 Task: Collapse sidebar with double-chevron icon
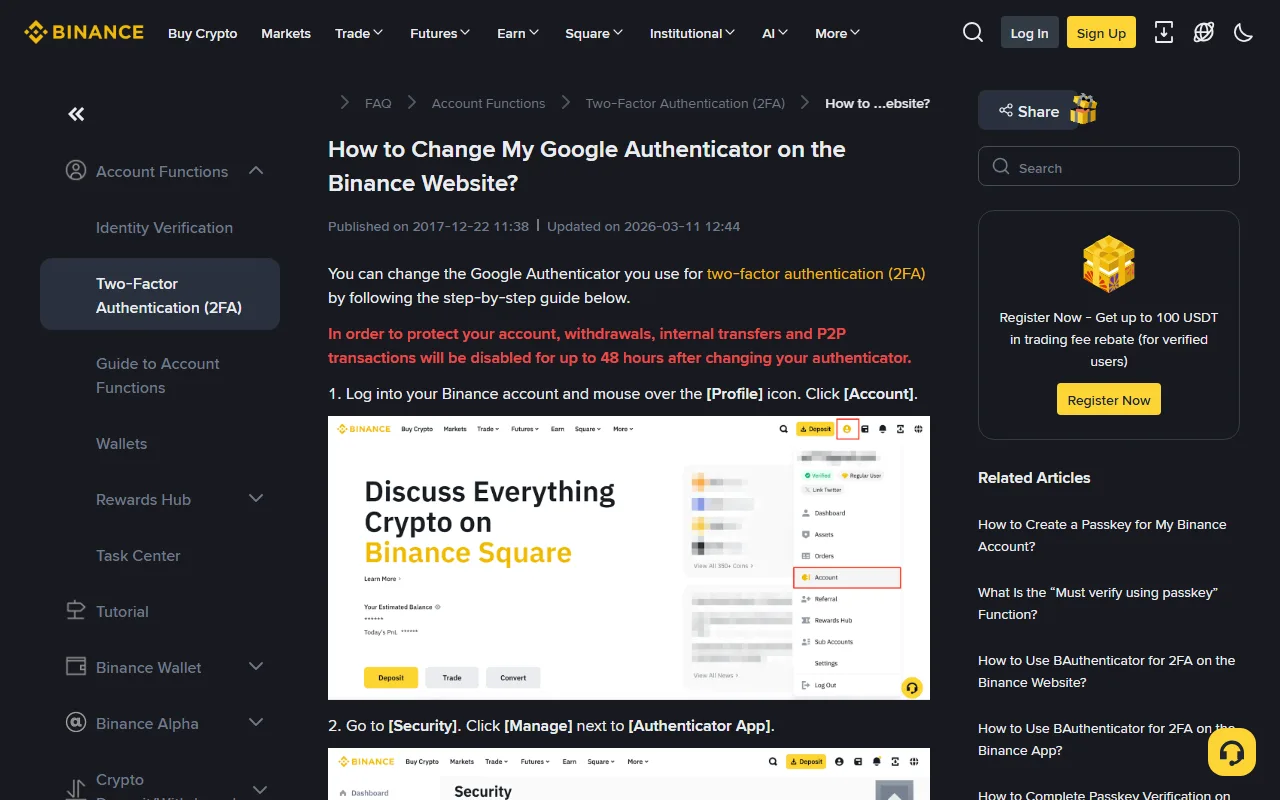76,114
